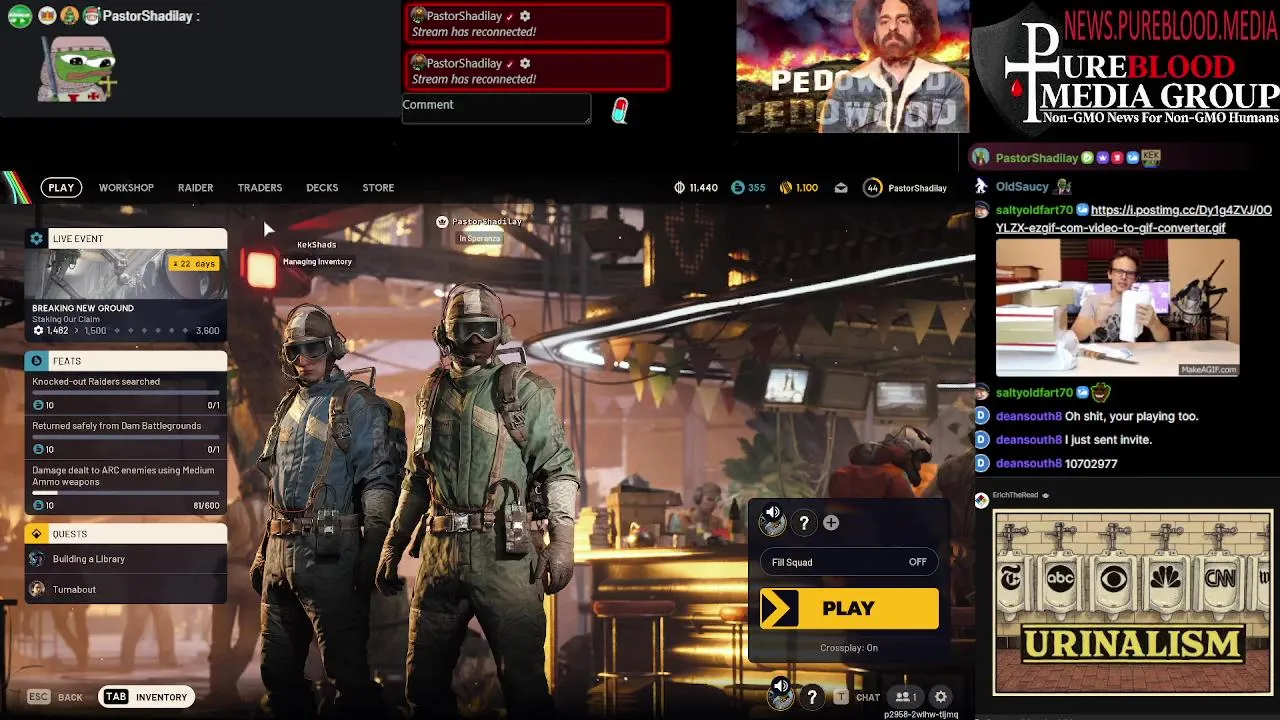1280x720 pixels.
Task: Open the Building a Library quest
Action: point(126,559)
